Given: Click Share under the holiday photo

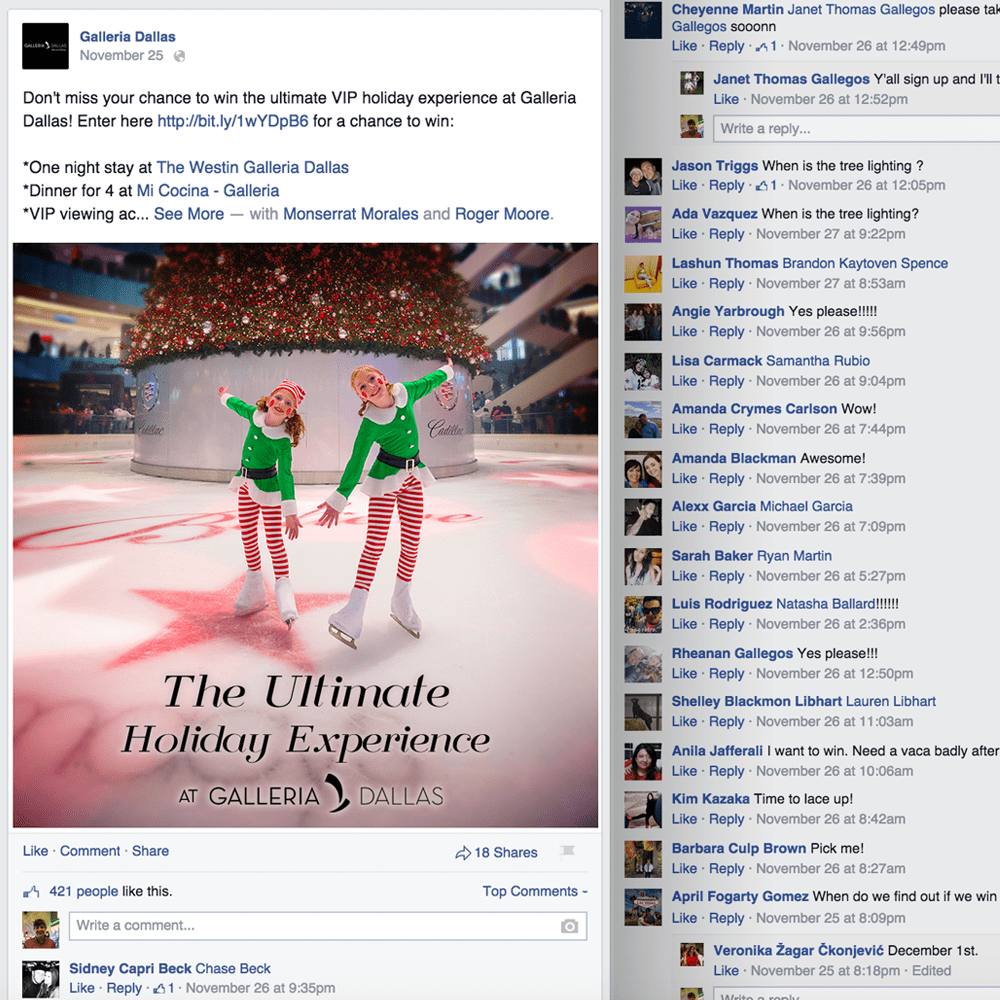Looking at the screenshot, I should pyautogui.click(x=151, y=851).
